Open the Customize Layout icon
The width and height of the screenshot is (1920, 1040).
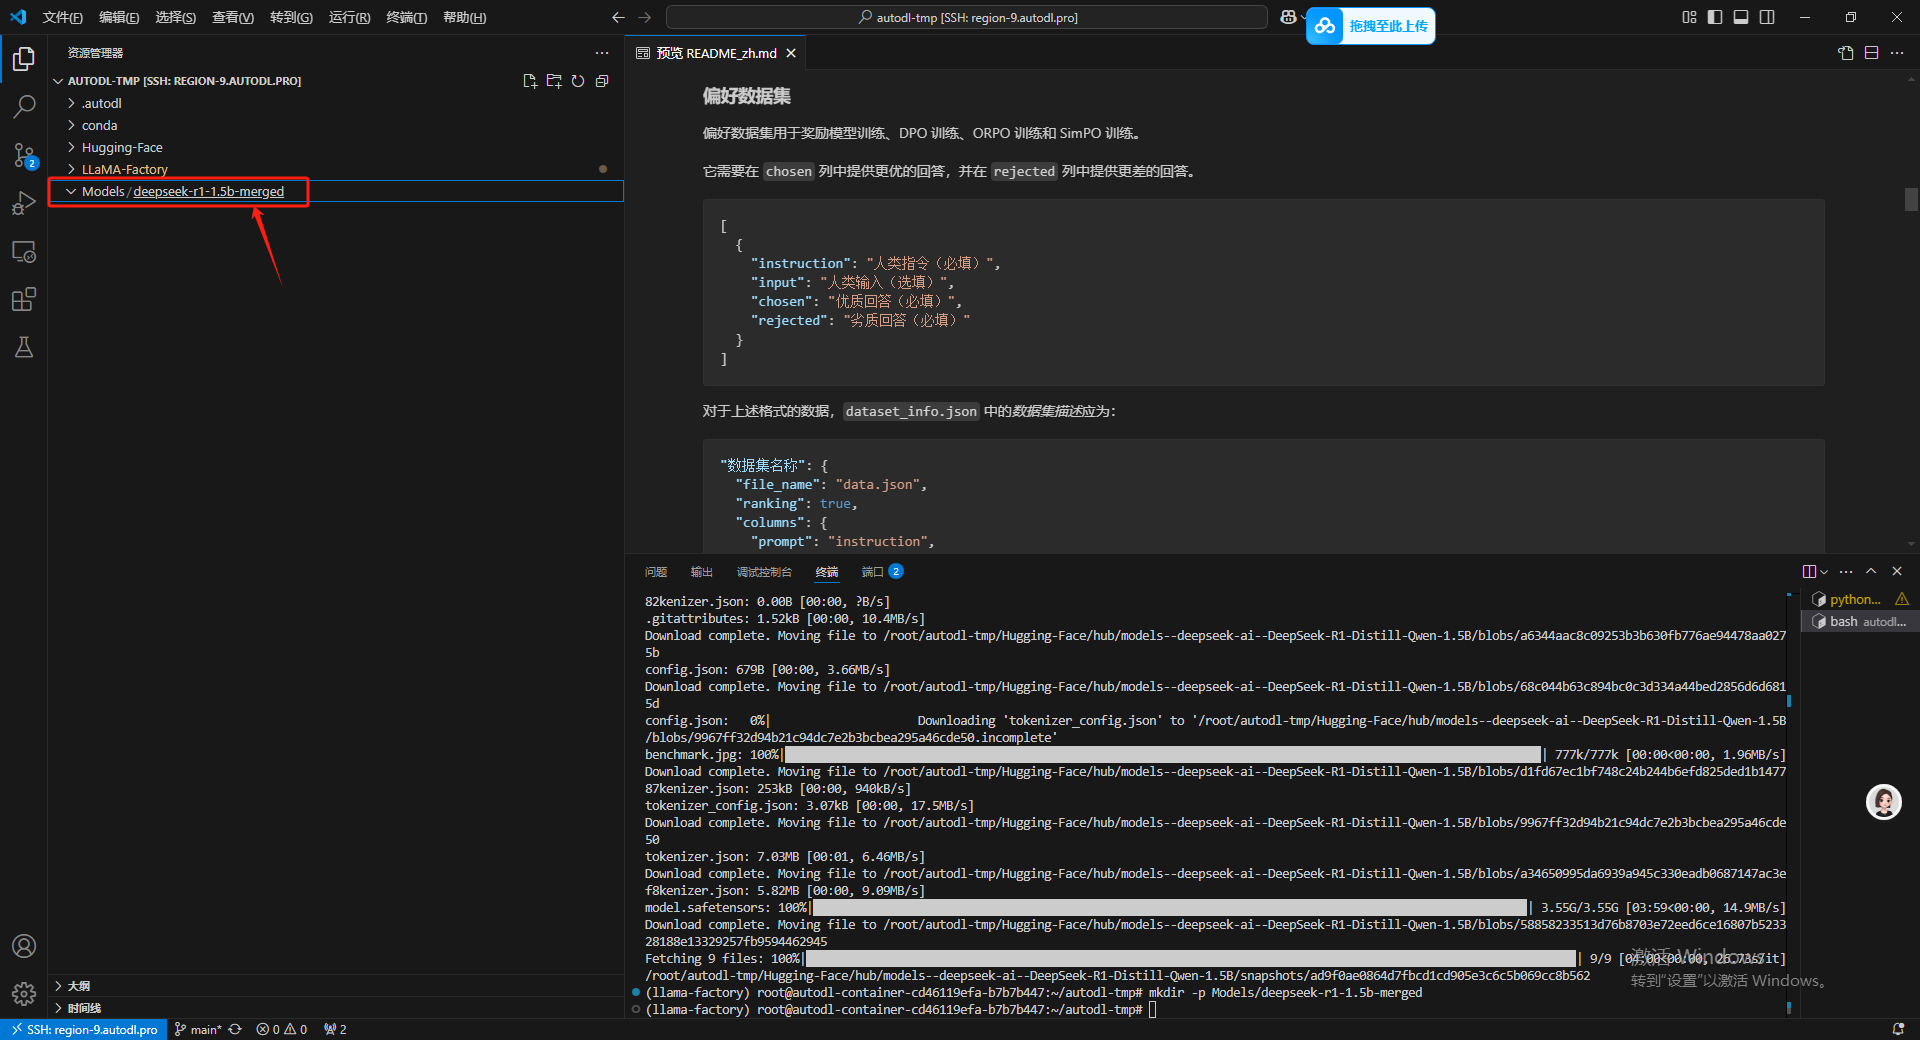(x=1689, y=17)
